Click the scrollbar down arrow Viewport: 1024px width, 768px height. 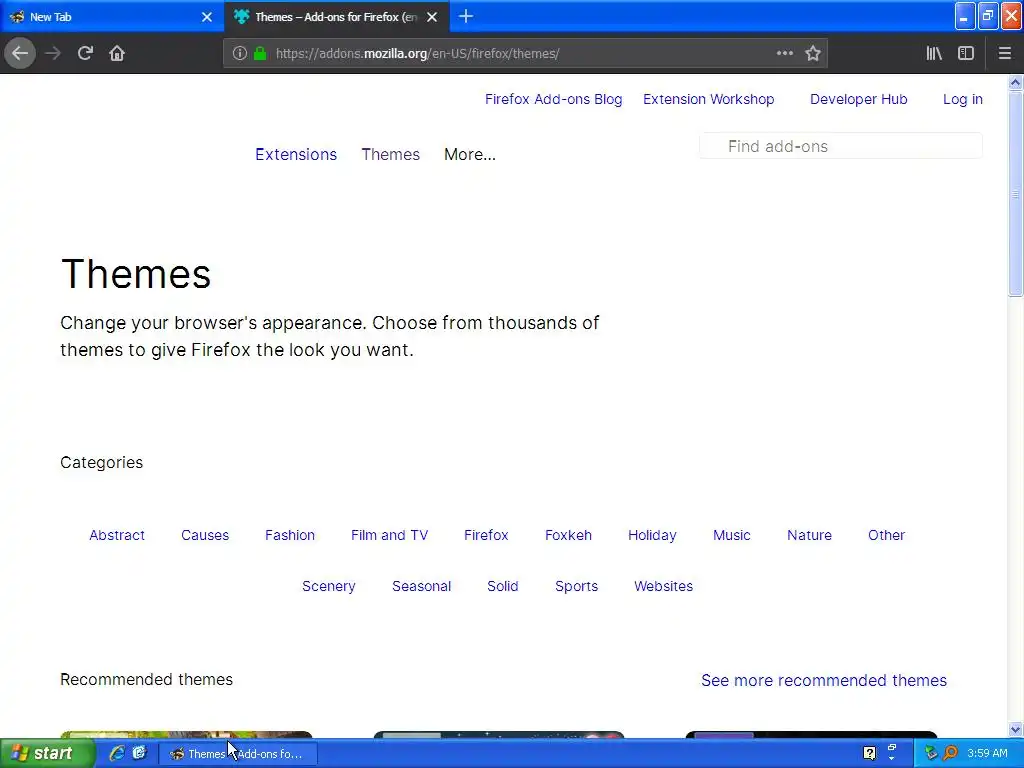point(1015,729)
